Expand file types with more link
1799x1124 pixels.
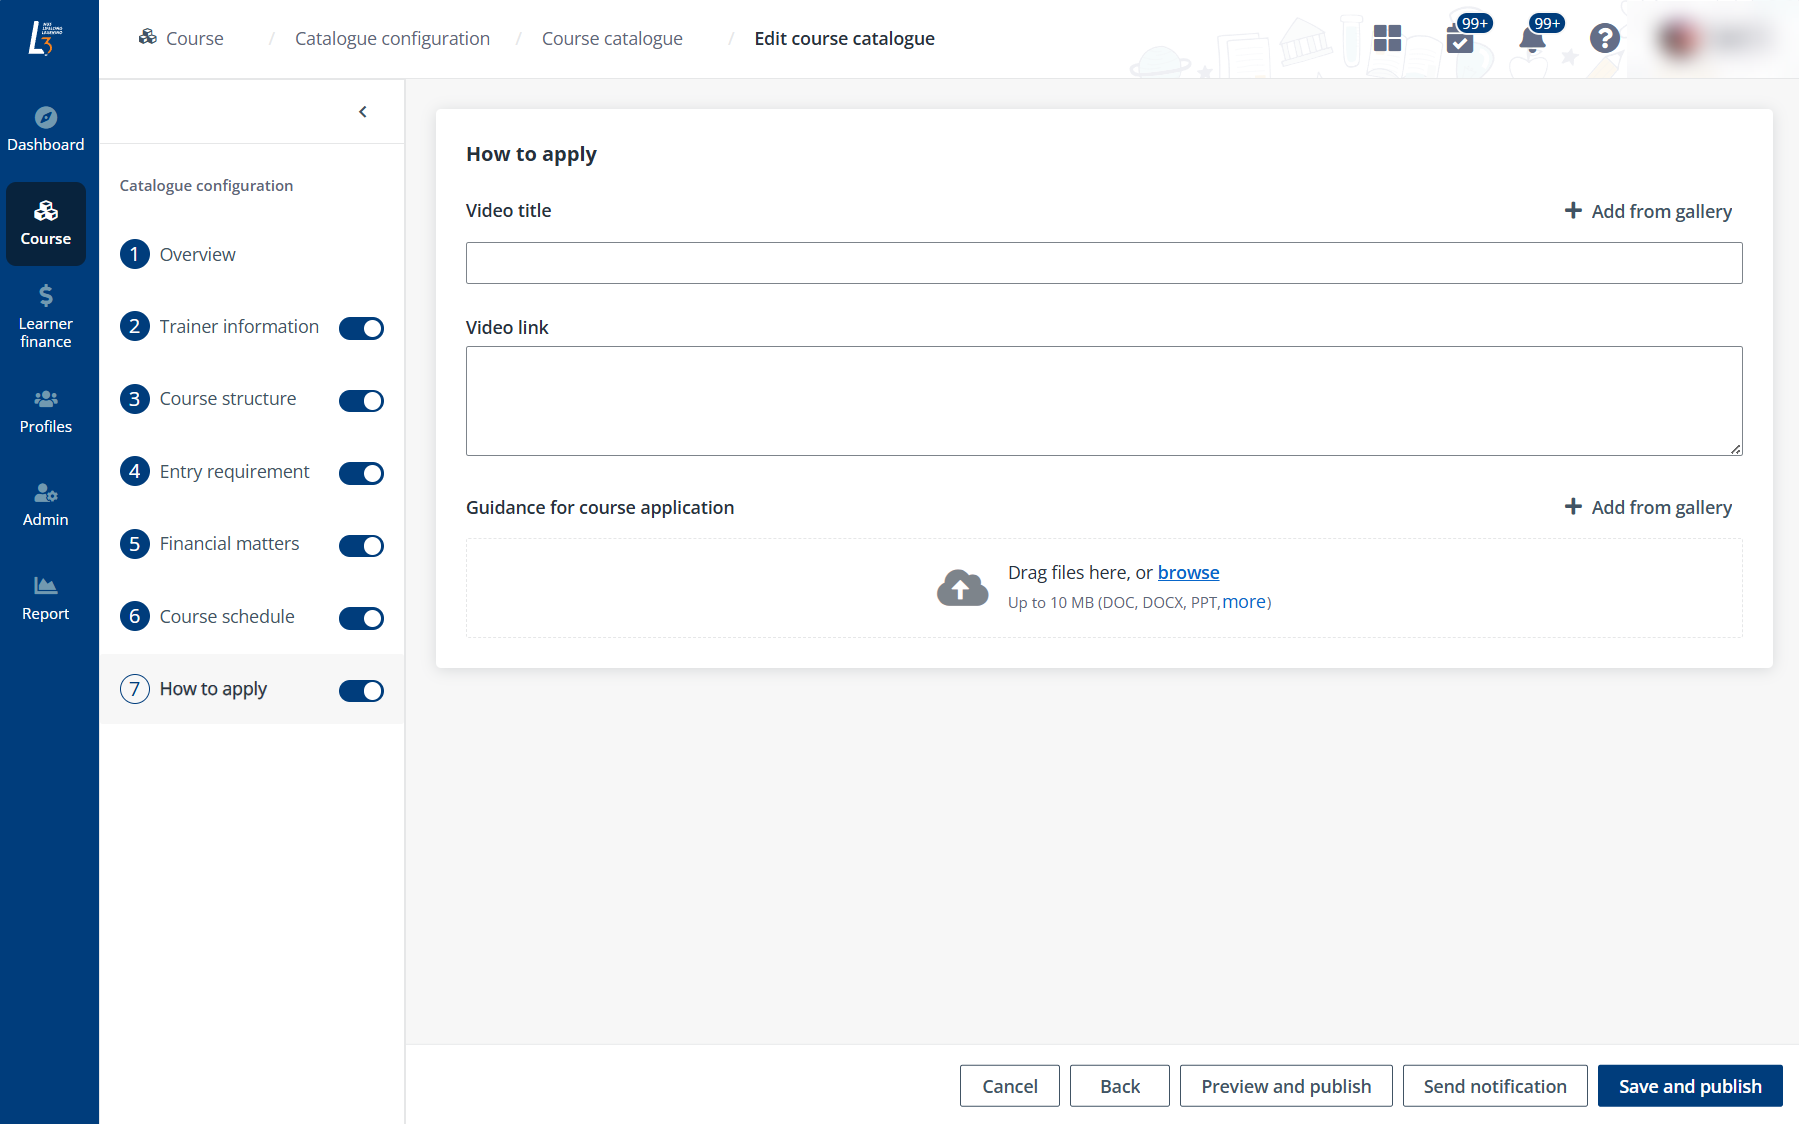coord(1244,602)
